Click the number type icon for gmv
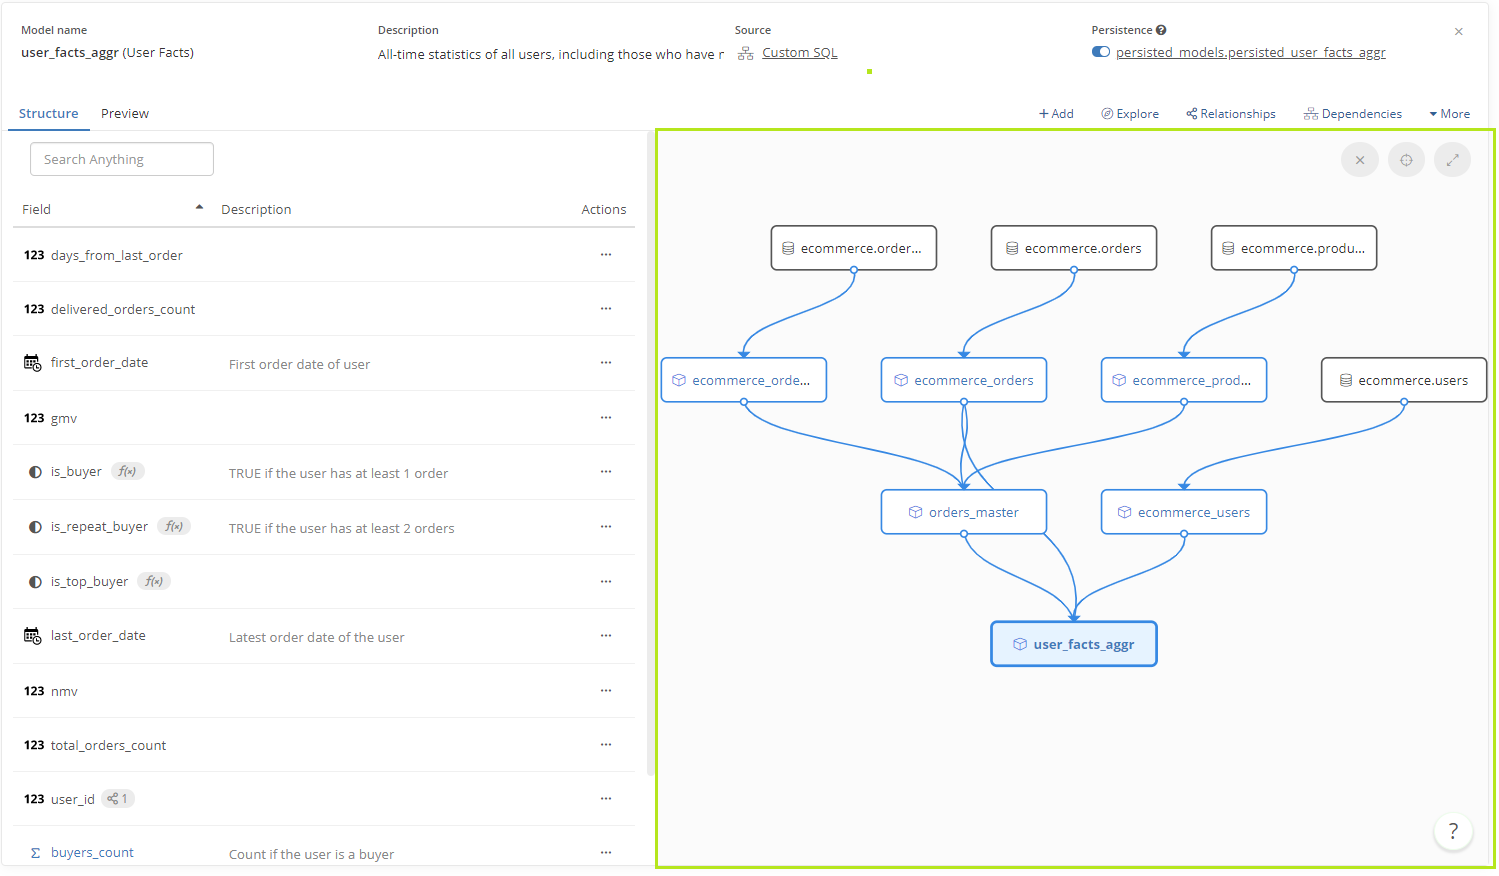Image resolution: width=1499 pixels, height=876 pixels. pyautogui.click(x=34, y=418)
